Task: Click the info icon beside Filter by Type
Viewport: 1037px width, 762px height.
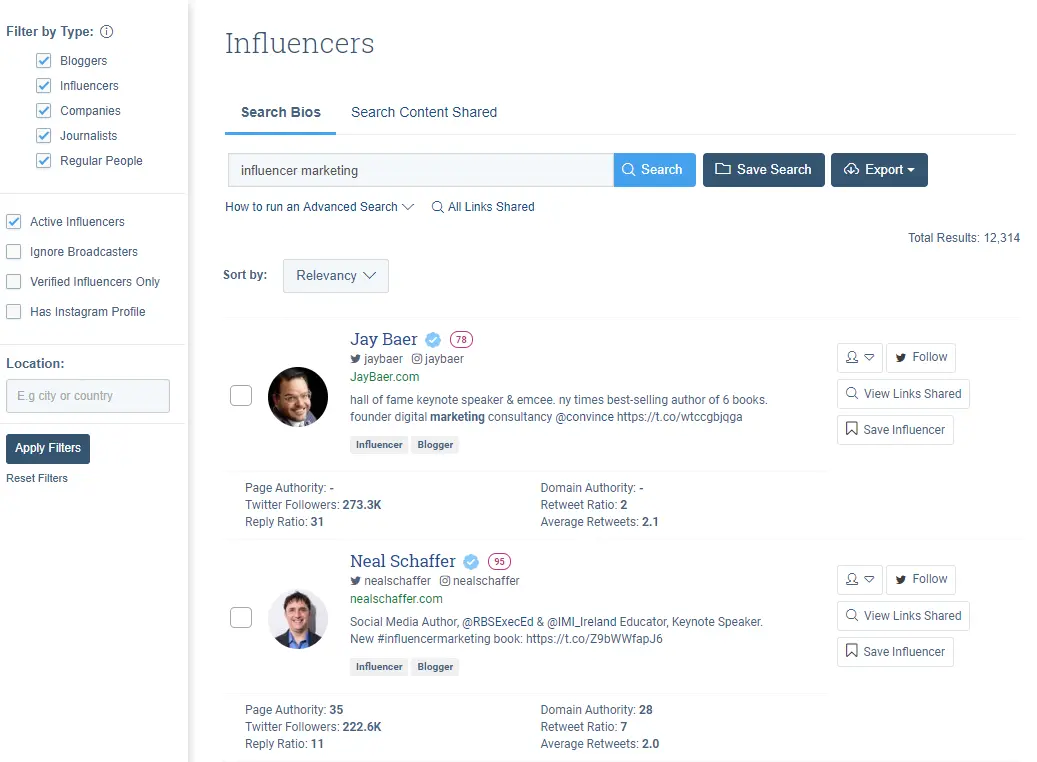Action: pos(107,32)
